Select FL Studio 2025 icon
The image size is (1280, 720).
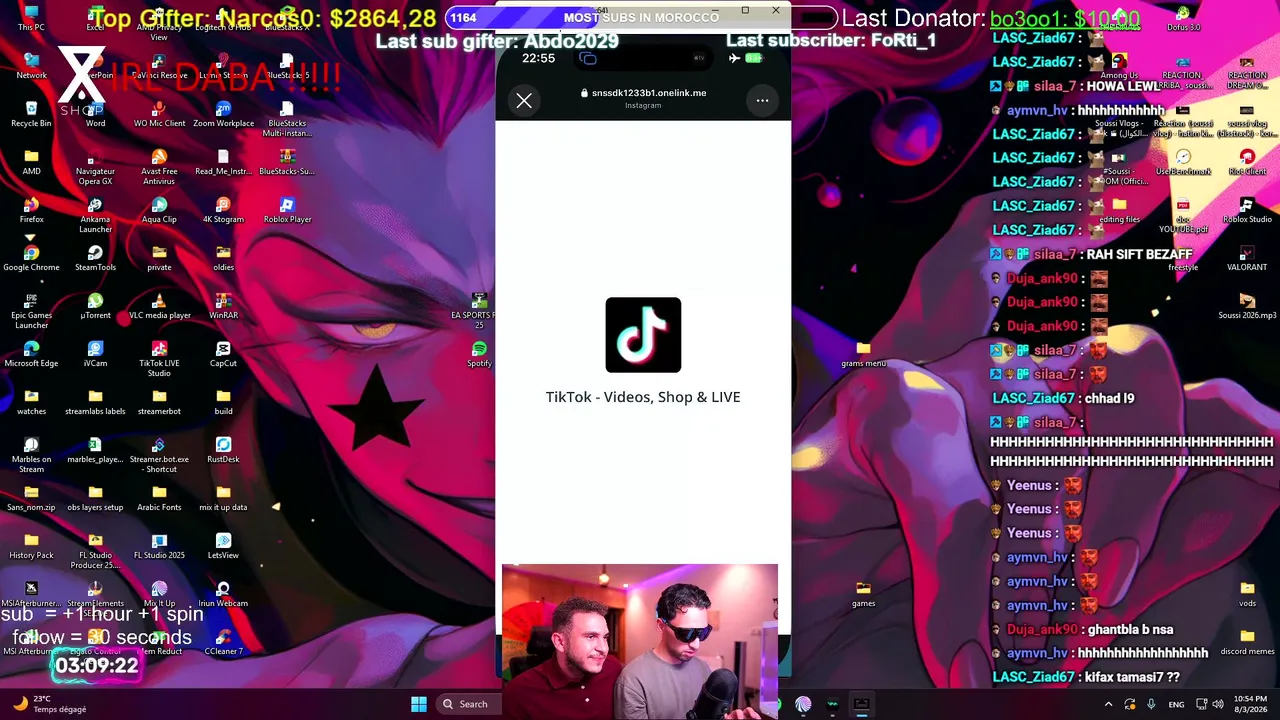(159, 545)
